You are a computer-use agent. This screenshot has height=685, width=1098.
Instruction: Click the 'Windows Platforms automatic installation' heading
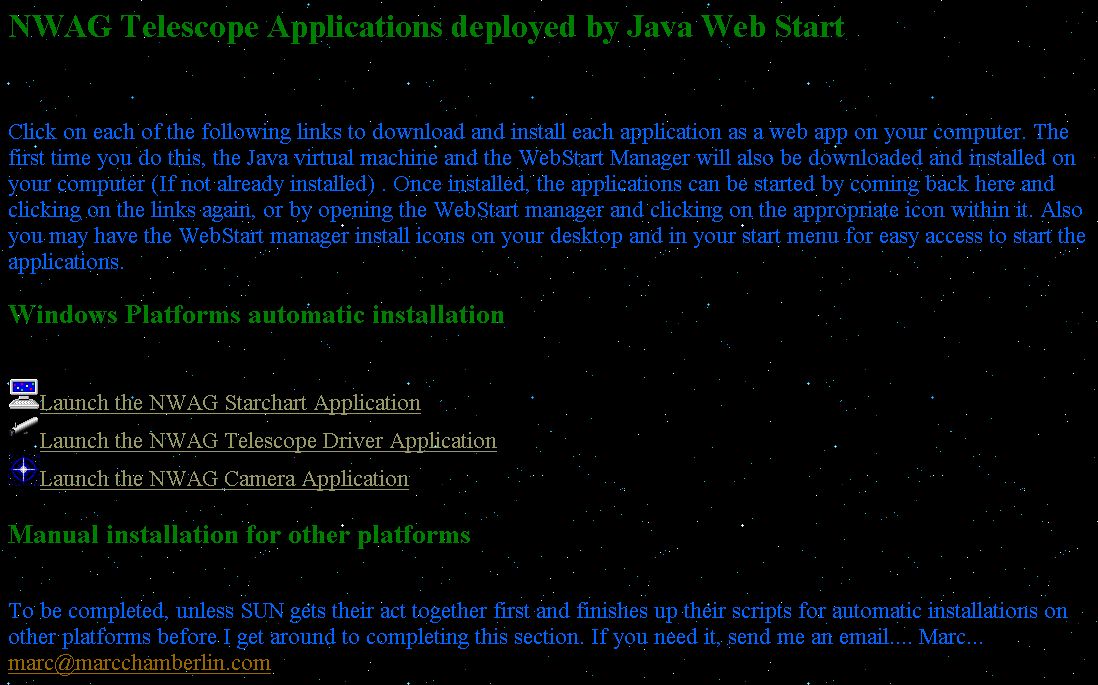coord(256,314)
